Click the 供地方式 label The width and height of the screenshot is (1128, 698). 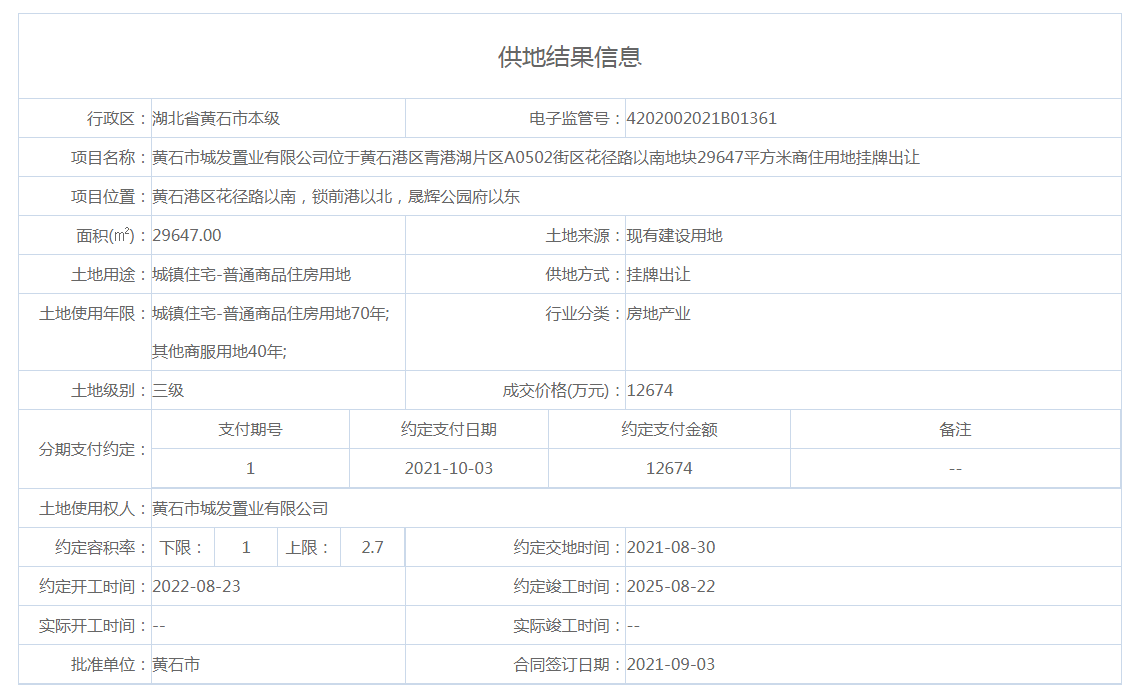point(584,274)
